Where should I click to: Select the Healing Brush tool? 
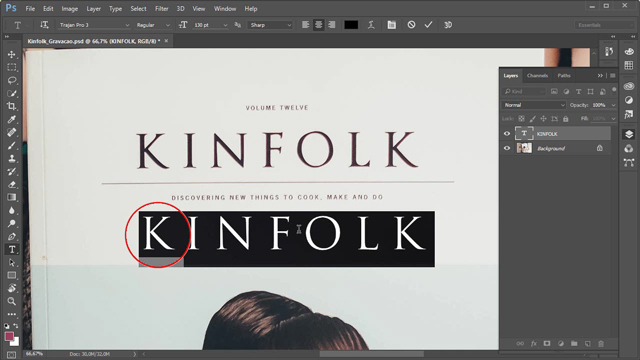(11, 132)
